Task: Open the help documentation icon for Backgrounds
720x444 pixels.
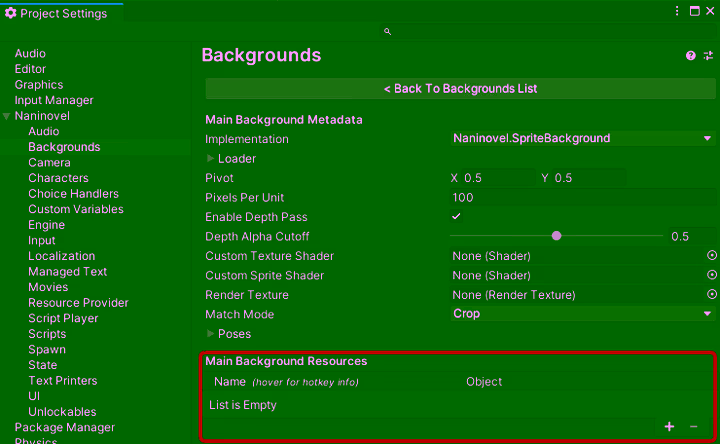Action: click(690, 56)
